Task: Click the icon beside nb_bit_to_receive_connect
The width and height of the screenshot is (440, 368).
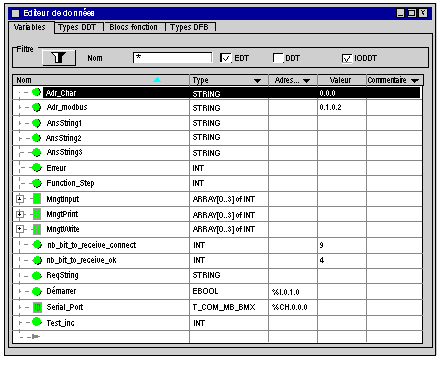Action: pyautogui.click(x=37, y=245)
